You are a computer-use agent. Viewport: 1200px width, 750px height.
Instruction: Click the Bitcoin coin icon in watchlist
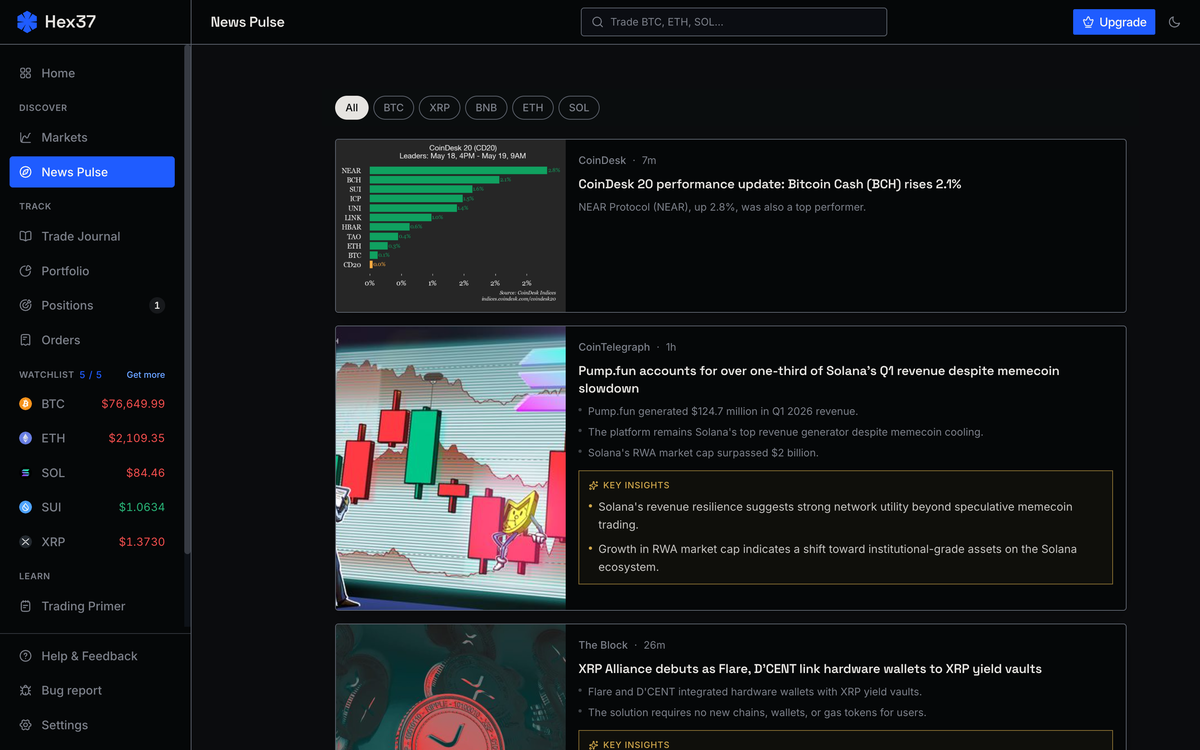(26, 404)
